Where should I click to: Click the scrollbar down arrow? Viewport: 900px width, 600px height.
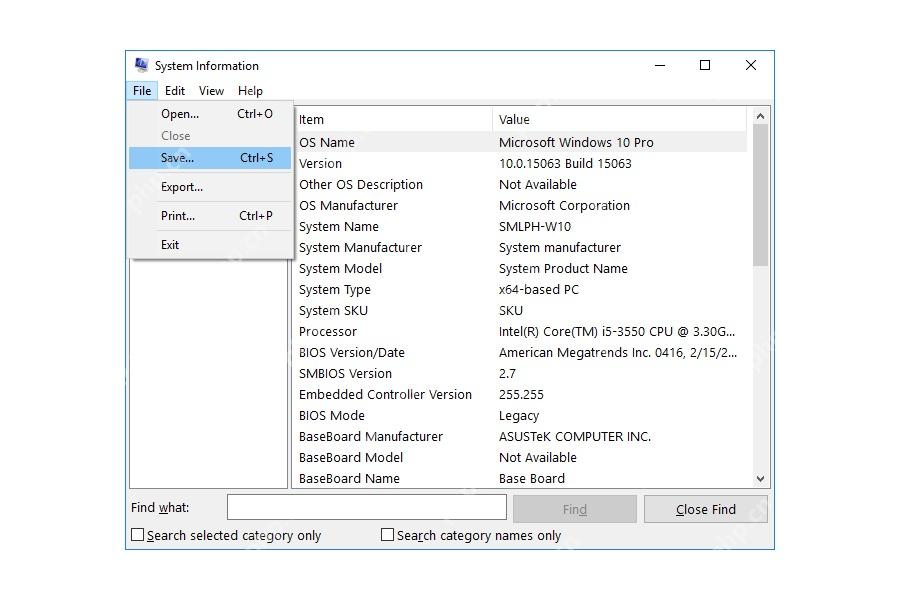point(761,479)
